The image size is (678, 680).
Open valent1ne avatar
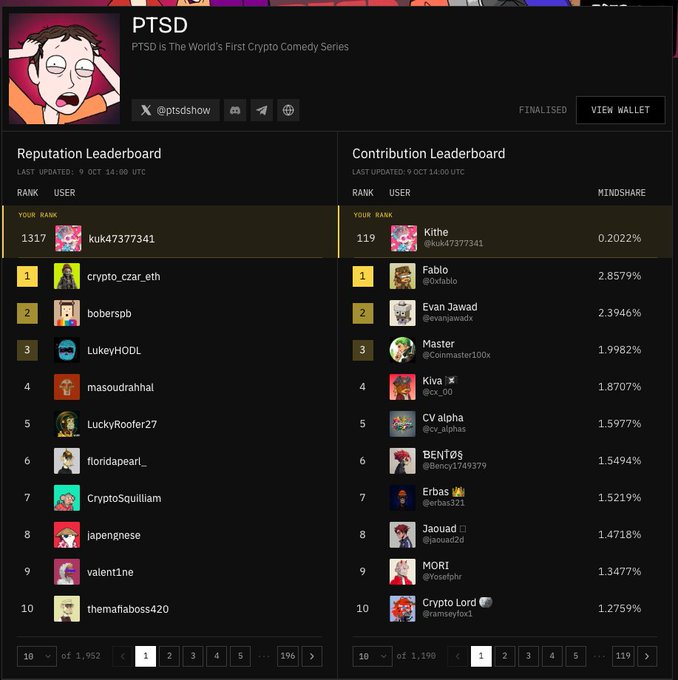coord(67,572)
